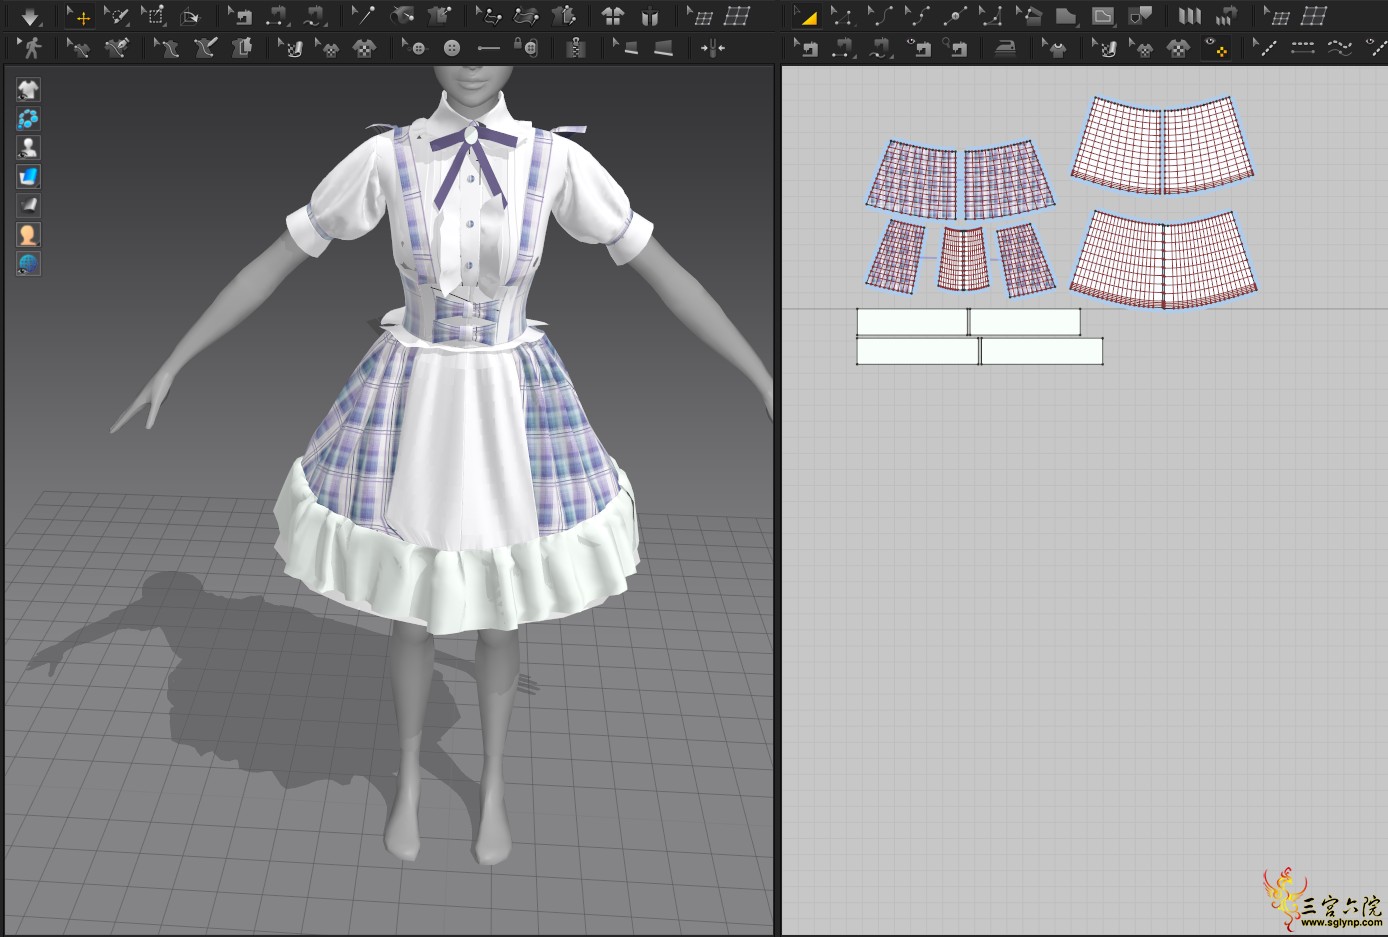Select the Zipper tool
The height and width of the screenshot is (937, 1388).
[575, 48]
